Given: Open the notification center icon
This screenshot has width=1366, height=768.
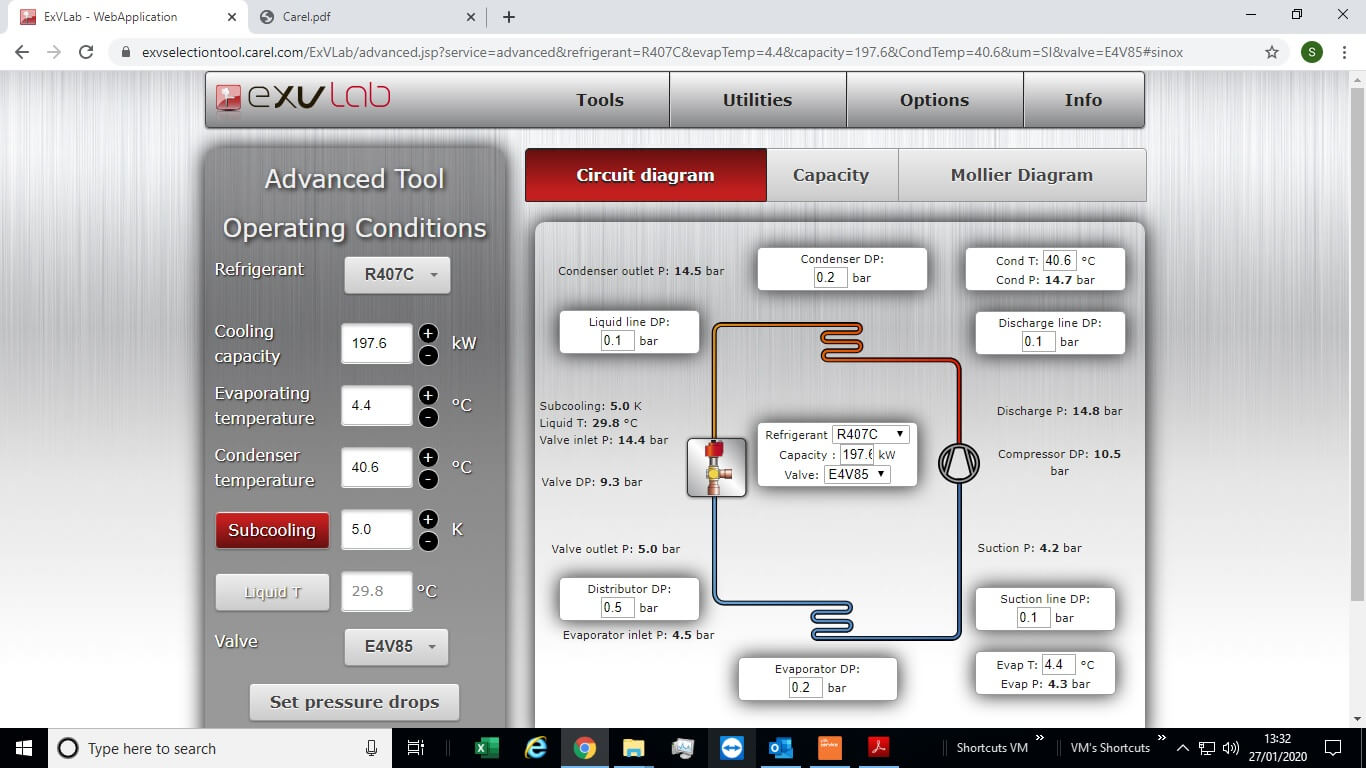Looking at the screenshot, I should click(1332, 748).
